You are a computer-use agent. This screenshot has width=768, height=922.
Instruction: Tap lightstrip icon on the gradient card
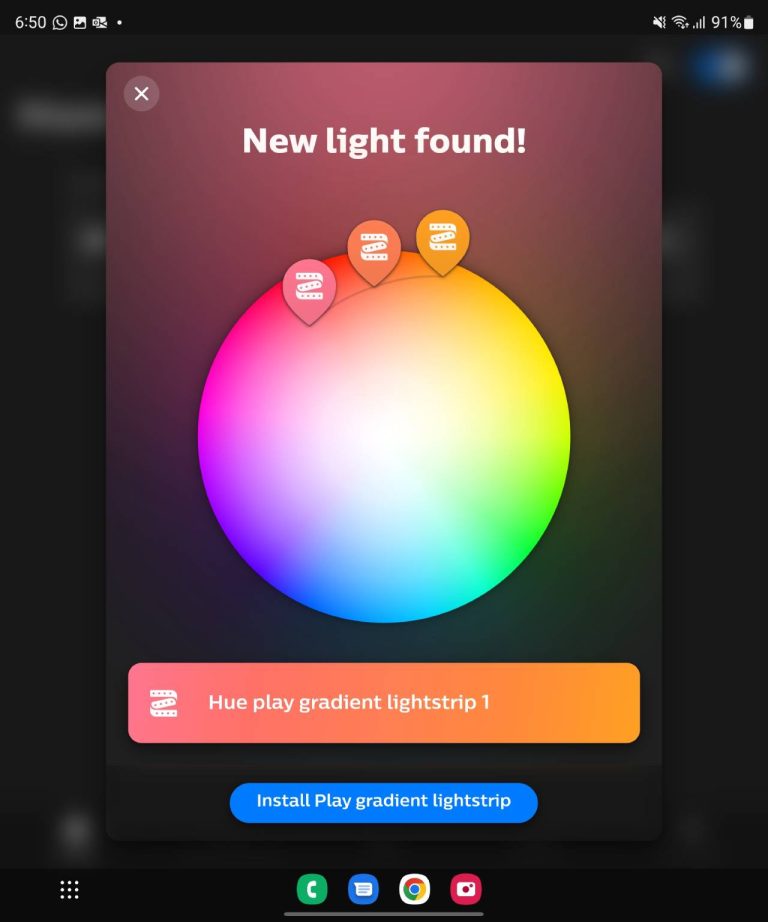[163, 703]
